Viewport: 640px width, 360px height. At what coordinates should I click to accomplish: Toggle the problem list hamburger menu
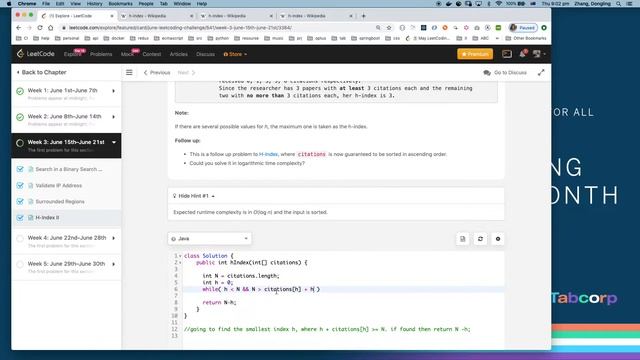(129, 73)
